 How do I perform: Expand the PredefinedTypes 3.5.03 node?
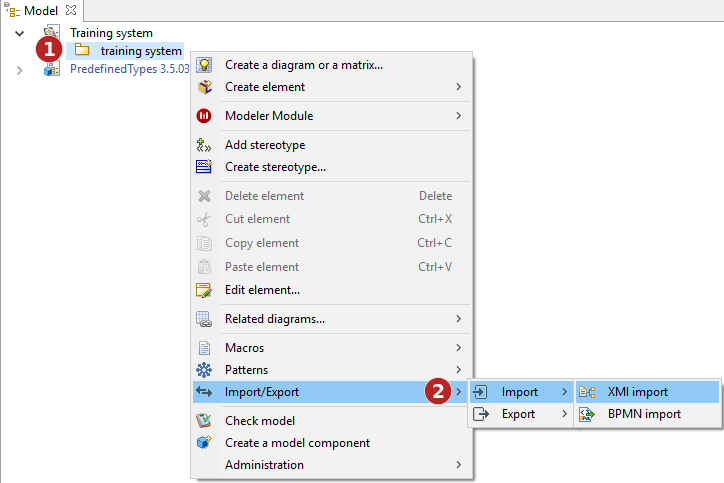(x=19, y=69)
